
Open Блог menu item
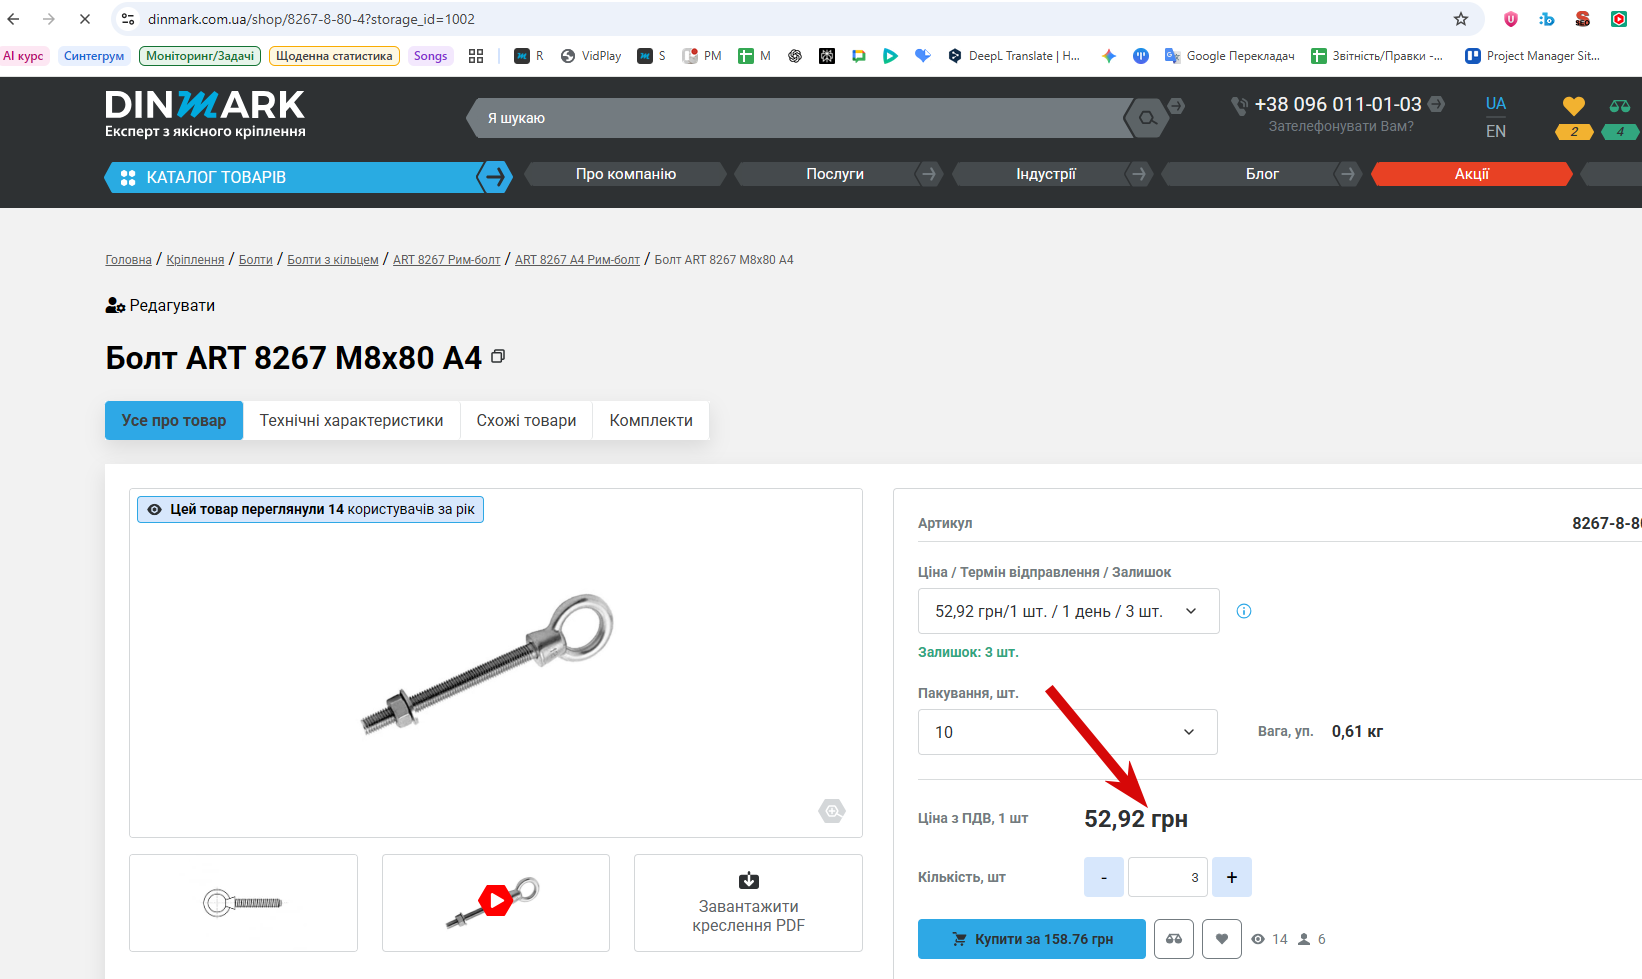point(1262,174)
